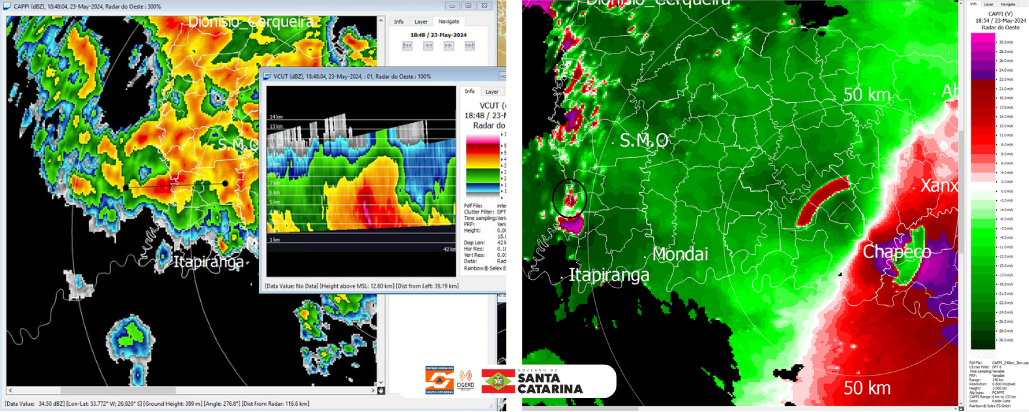Click the 14 km height label in VCUT

(x=274, y=117)
